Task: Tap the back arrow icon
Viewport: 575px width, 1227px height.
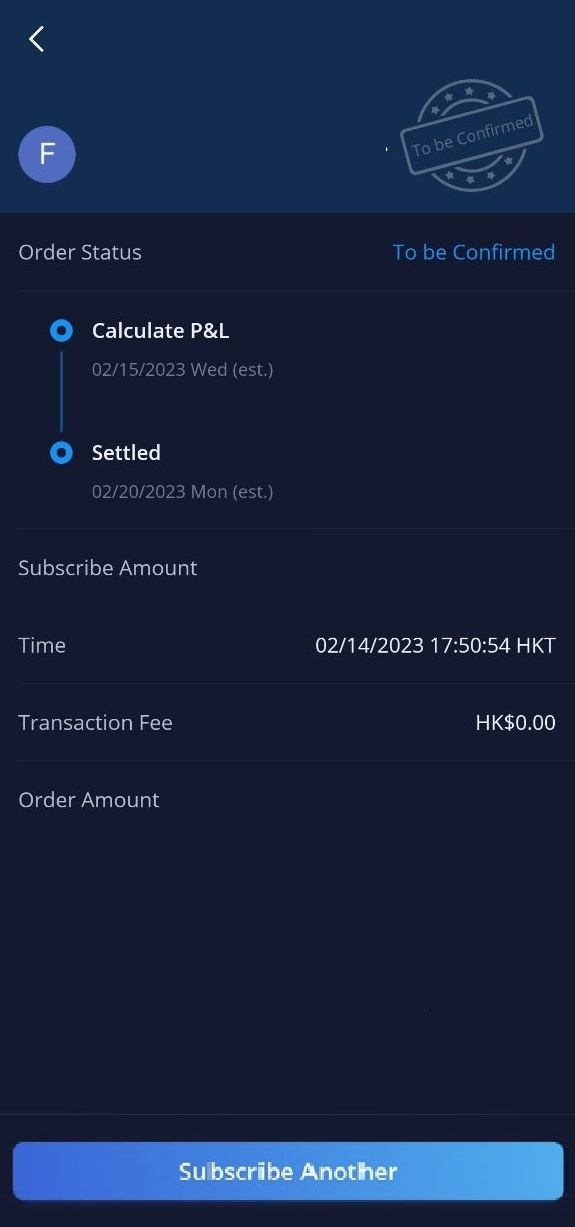Action: point(37,39)
